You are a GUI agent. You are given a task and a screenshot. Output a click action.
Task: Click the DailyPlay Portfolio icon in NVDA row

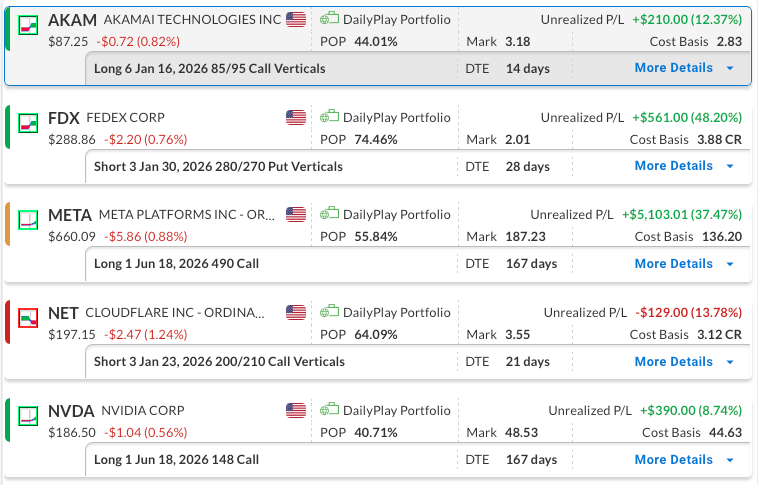click(329, 411)
